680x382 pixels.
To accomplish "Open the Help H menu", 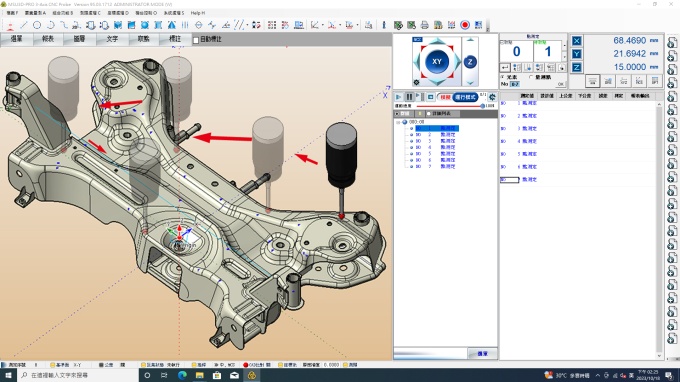I will pos(198,13).
